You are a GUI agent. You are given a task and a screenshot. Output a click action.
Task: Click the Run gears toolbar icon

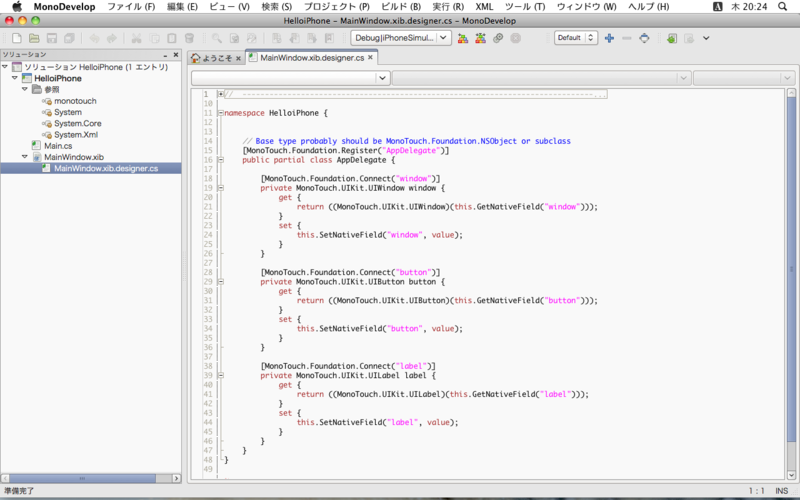498,38
